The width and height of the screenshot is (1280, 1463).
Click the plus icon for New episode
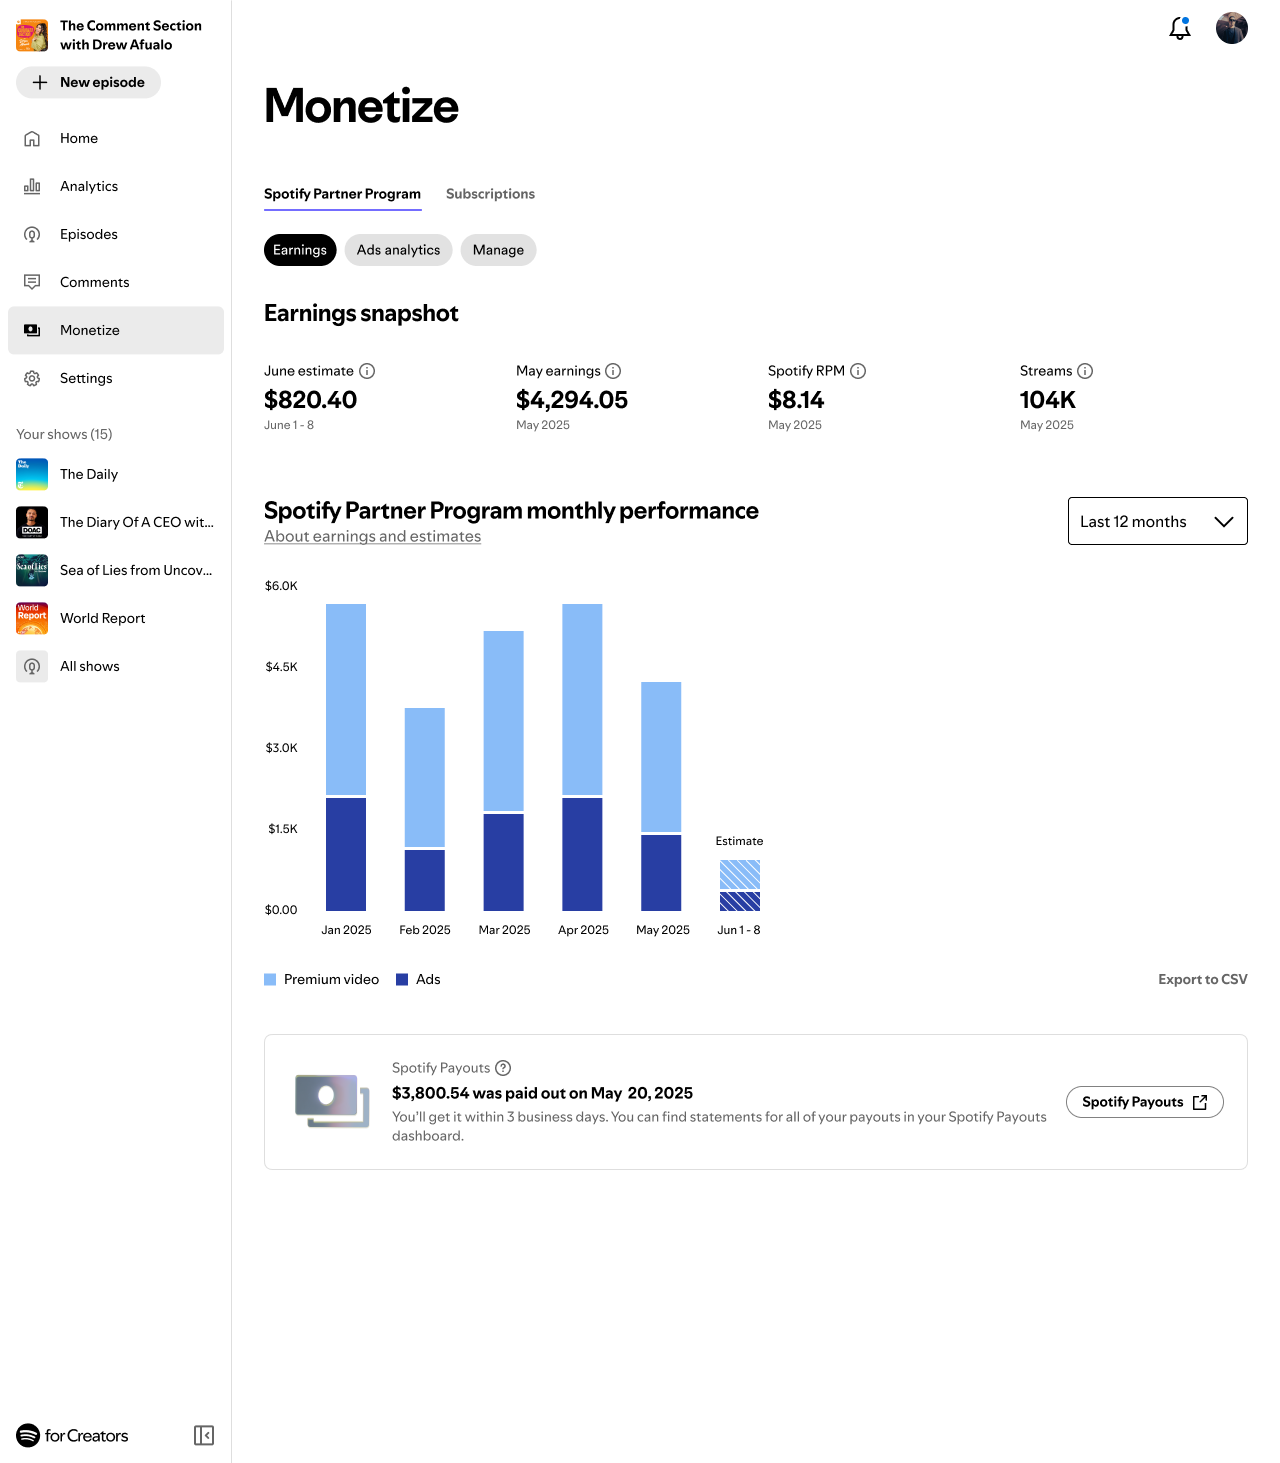(x=40, y=82)
